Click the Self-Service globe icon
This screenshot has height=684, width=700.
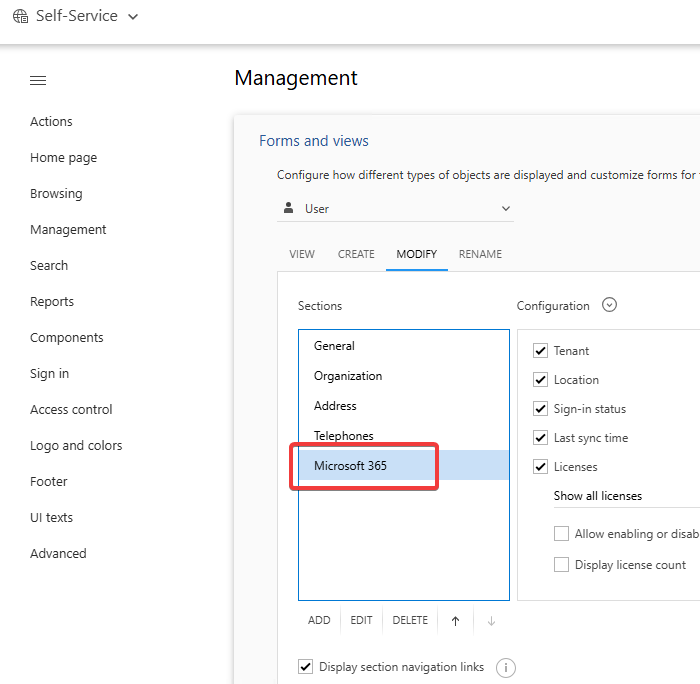[21, 16]
